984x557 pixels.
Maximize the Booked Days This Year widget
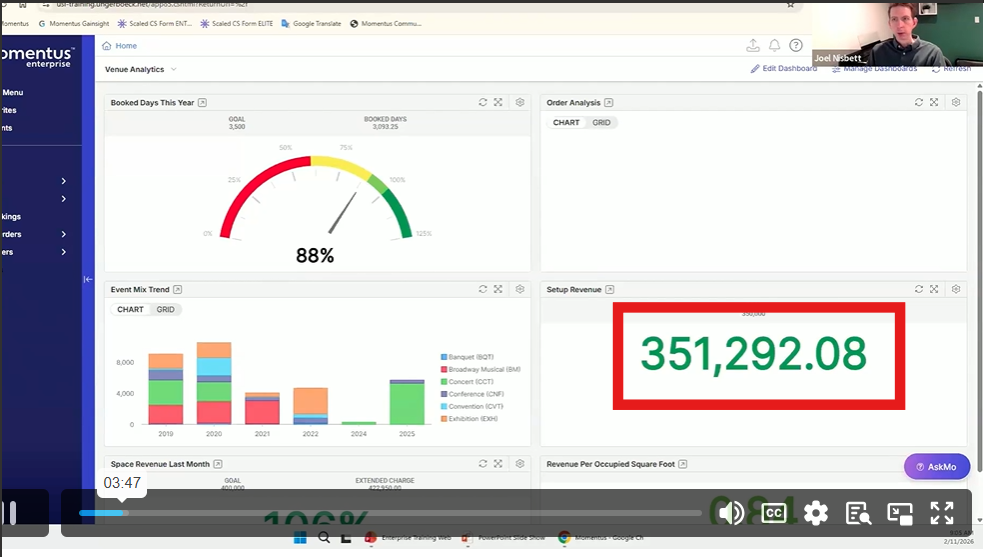pos(498,102)
